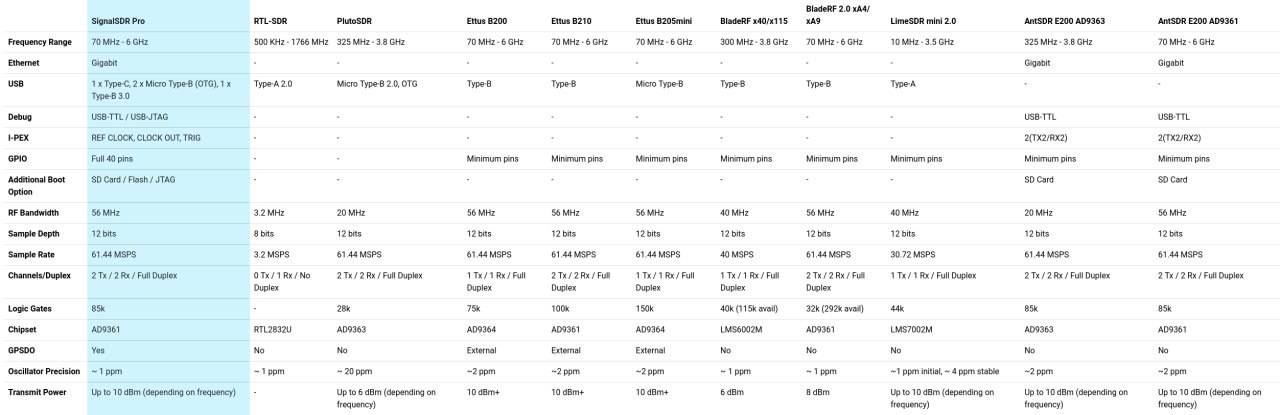Select the Ettus B200 column header
This screenshot has height=415, width=1280.
[x=488, y=19]
